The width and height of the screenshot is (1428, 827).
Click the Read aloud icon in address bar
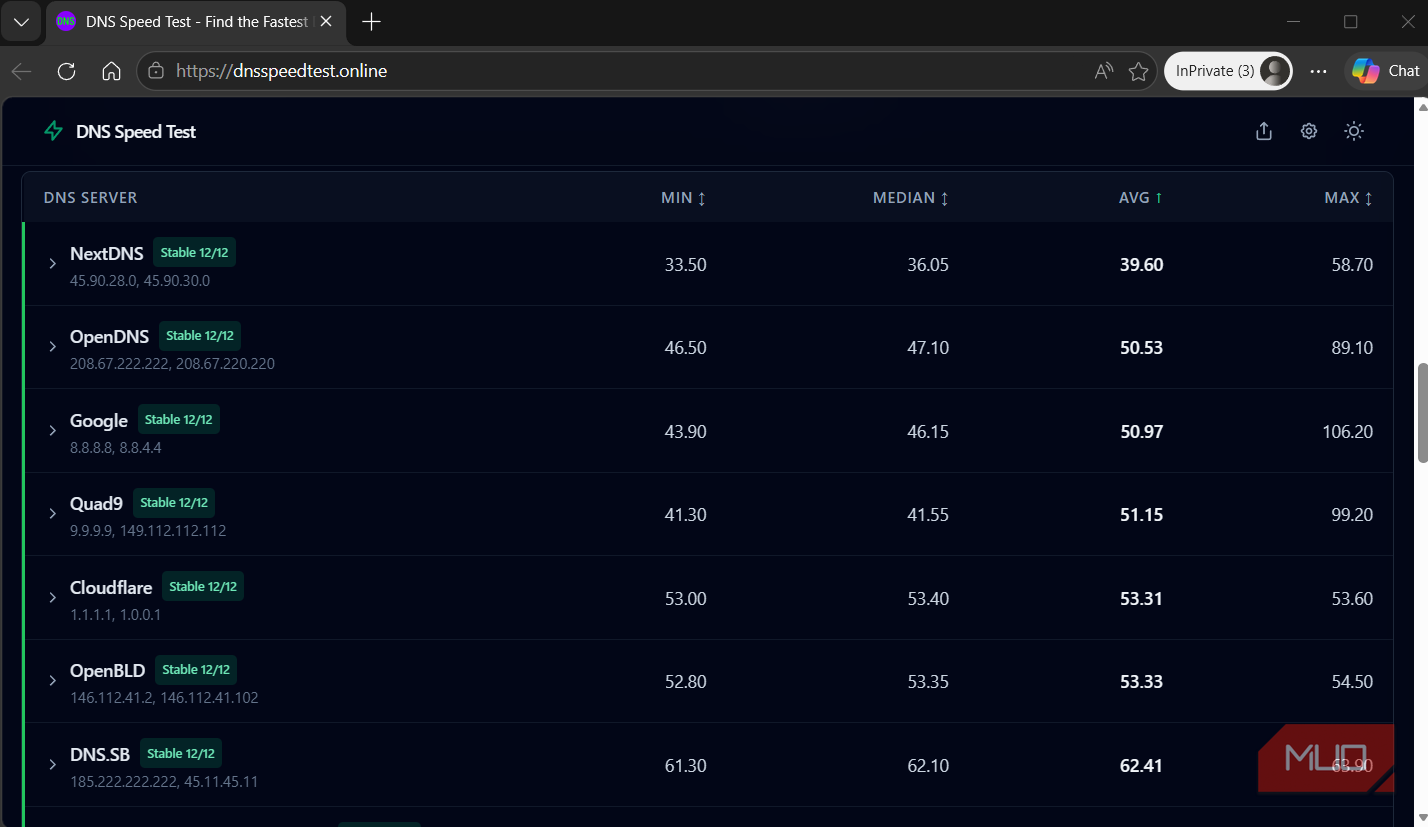tap(1104, 71)
